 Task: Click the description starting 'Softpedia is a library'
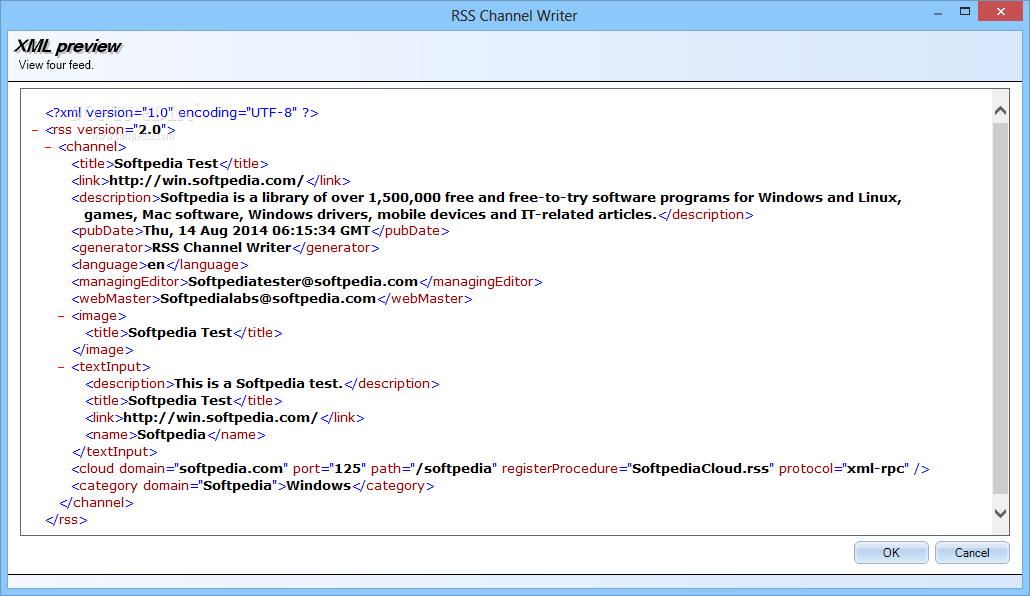click(487, 206)
